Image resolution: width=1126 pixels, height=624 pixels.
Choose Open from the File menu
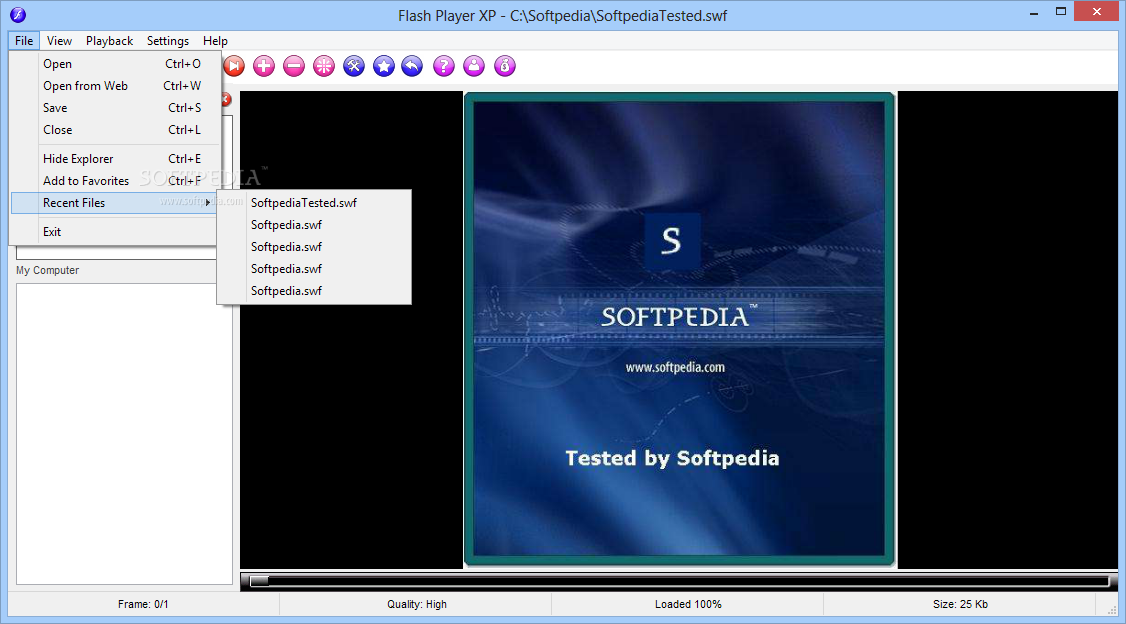click(115, 64)
